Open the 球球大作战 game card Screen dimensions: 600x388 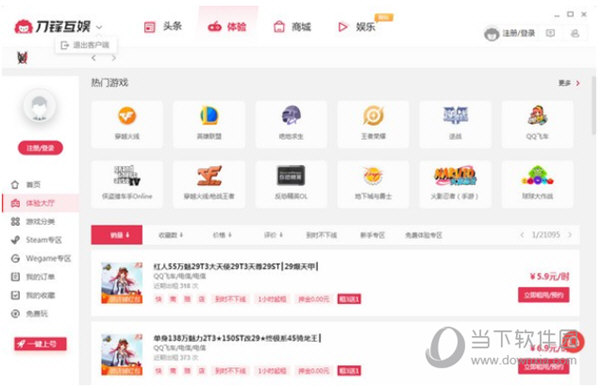(537, 184)
